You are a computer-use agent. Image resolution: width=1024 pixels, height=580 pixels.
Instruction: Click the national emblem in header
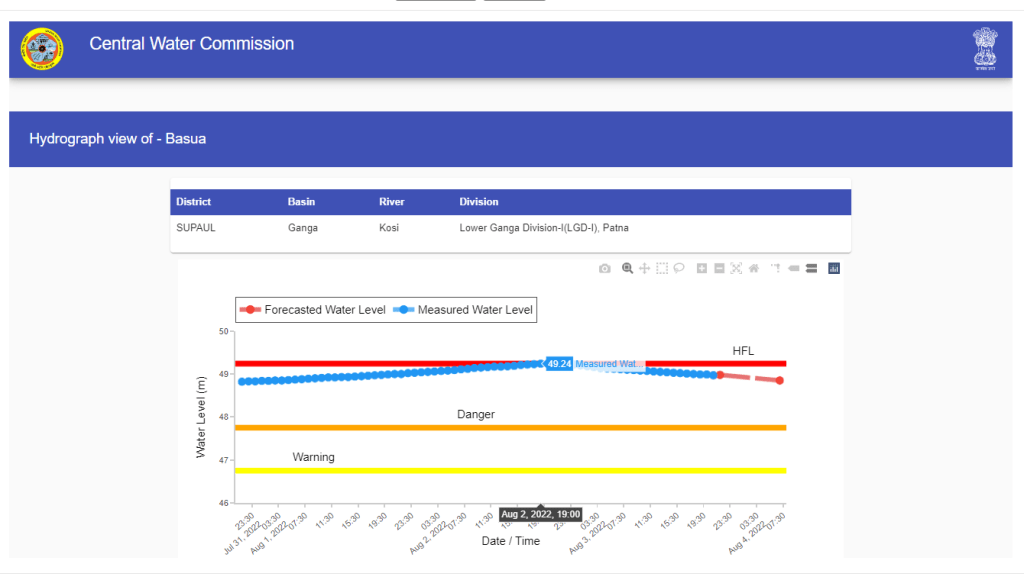pos(985,48)
